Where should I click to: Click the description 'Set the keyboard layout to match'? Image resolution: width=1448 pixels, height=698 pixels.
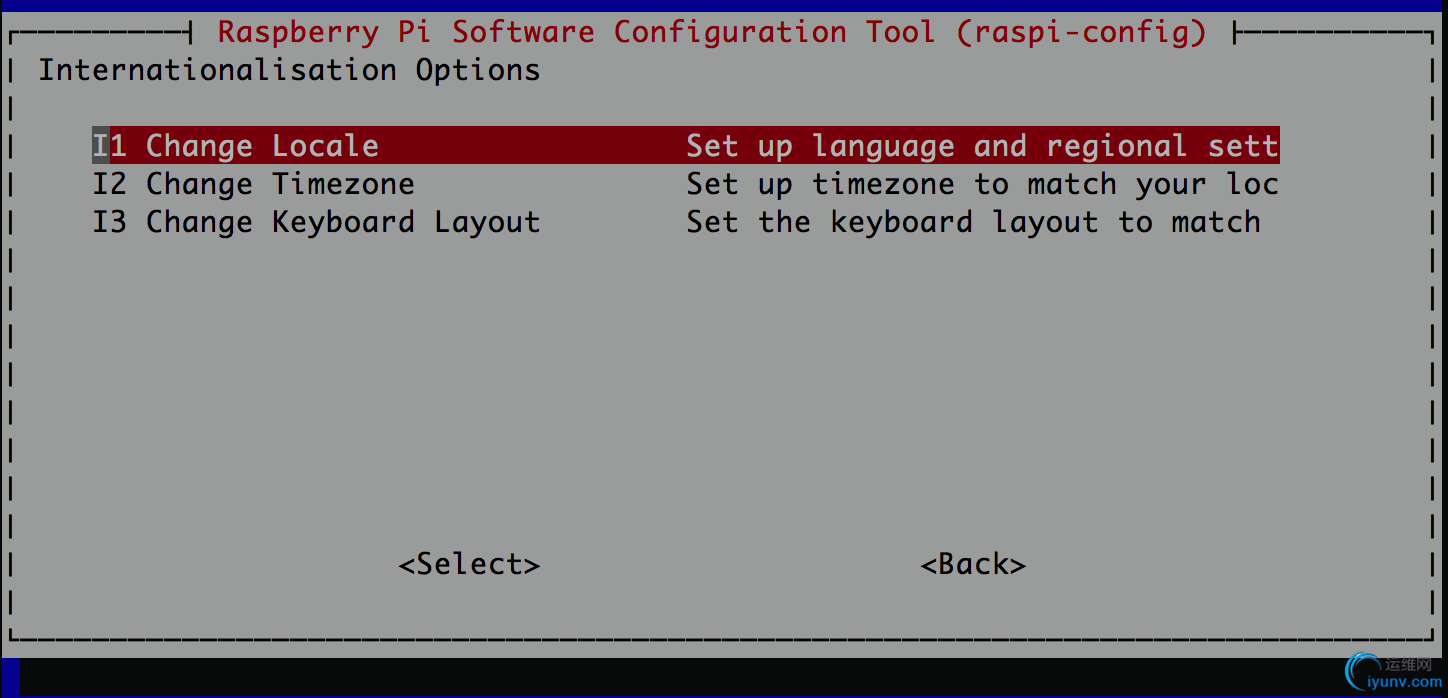tap(973, 222)
